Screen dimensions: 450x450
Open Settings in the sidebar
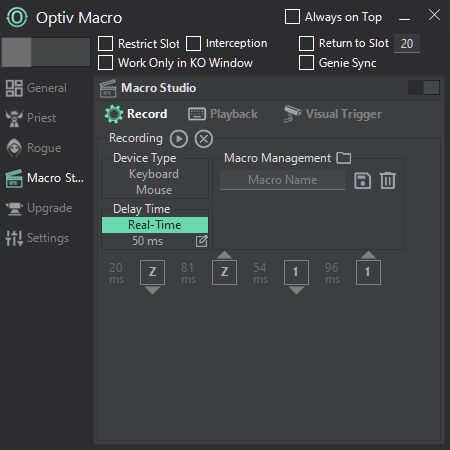pyautogui.click(x=37, y=238)
